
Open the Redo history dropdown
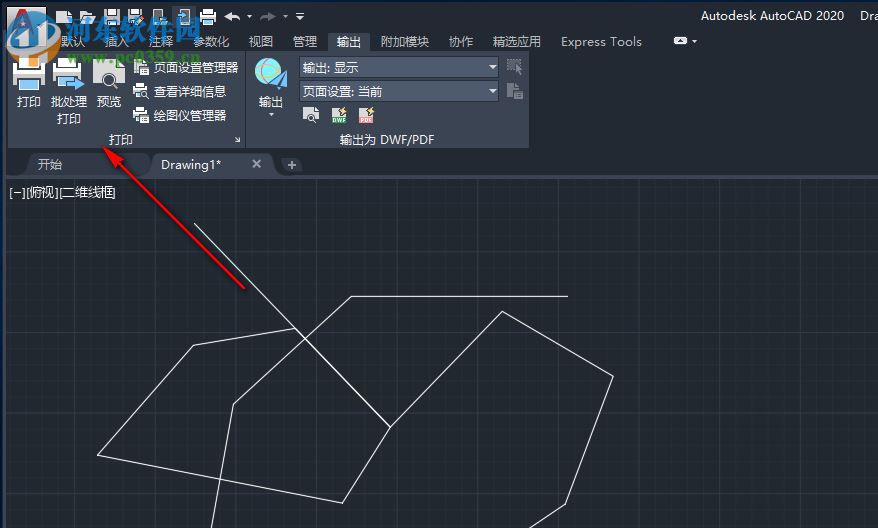click(286, 17)
